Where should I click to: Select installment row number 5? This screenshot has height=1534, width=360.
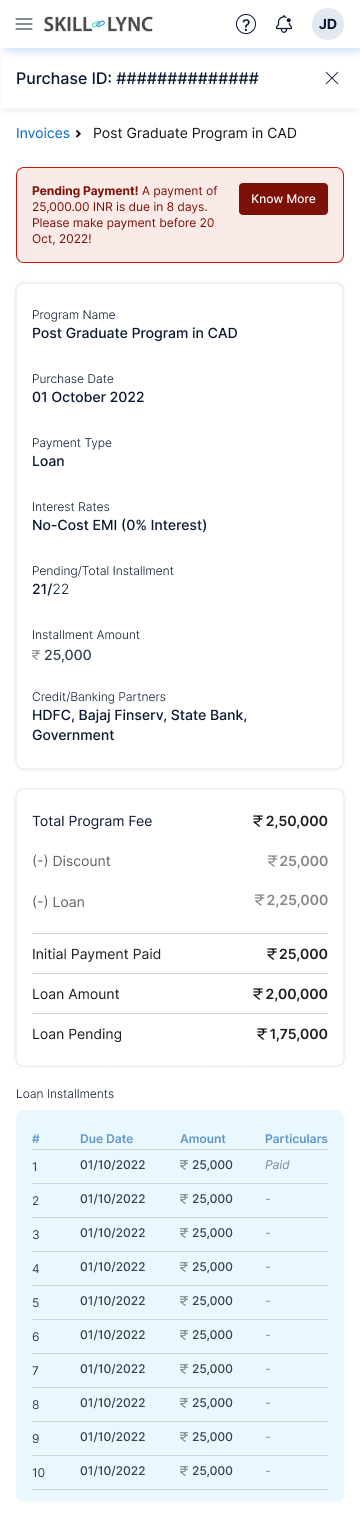(180, 1302)
